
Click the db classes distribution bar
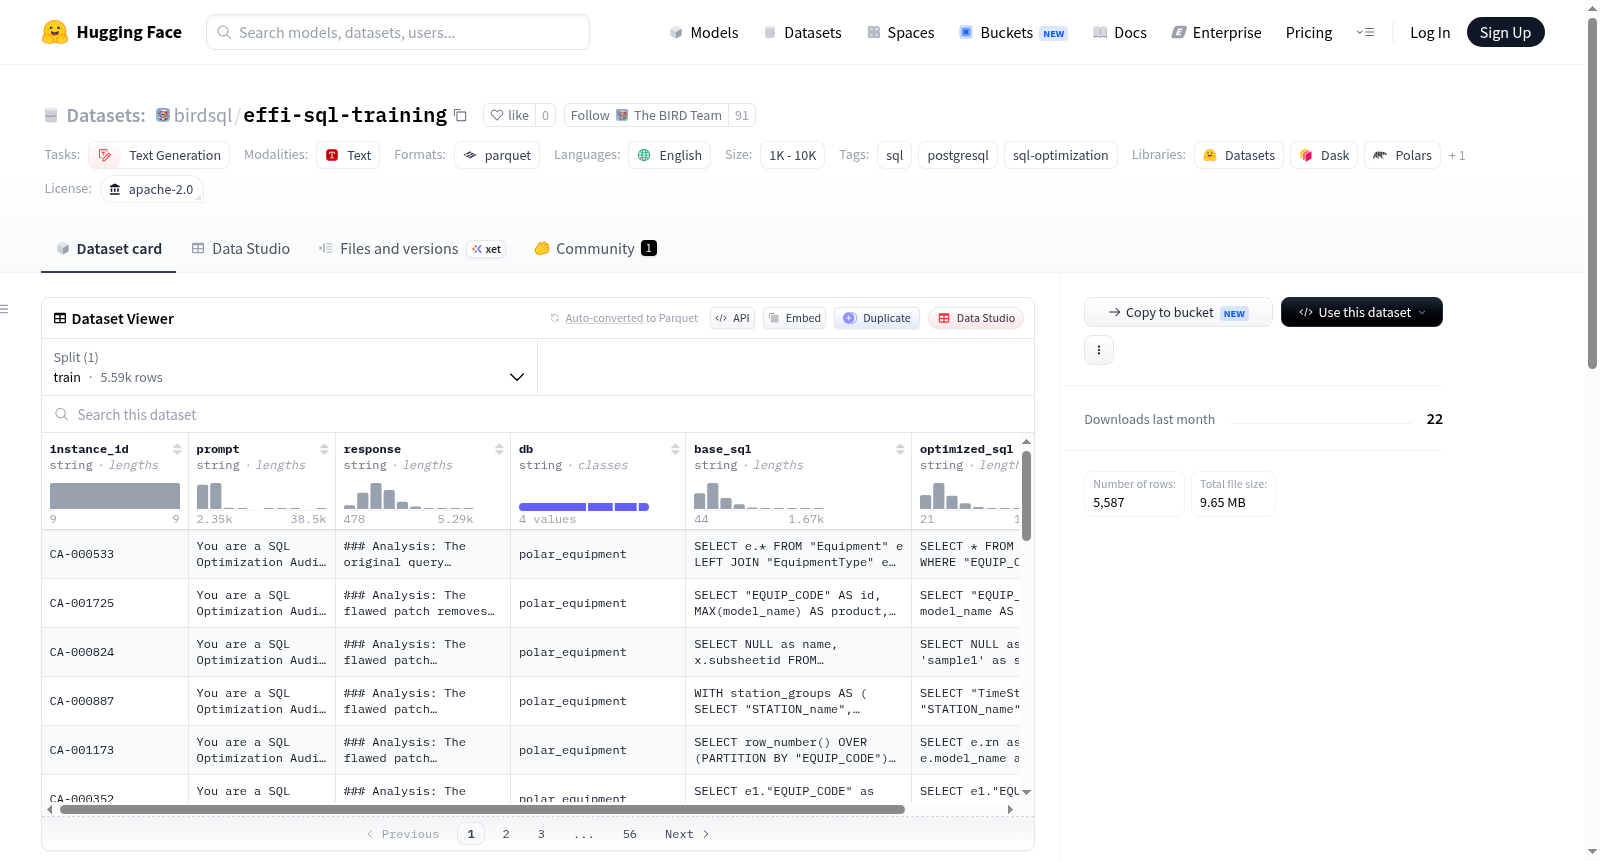click(x=584, y=507)
